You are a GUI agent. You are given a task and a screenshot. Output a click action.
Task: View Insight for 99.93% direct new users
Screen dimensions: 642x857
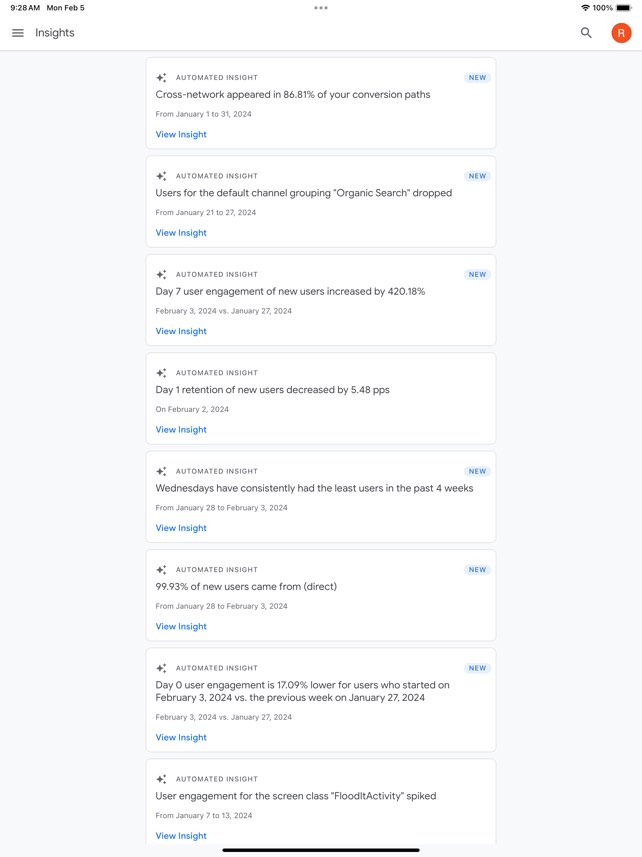(181, 627)
